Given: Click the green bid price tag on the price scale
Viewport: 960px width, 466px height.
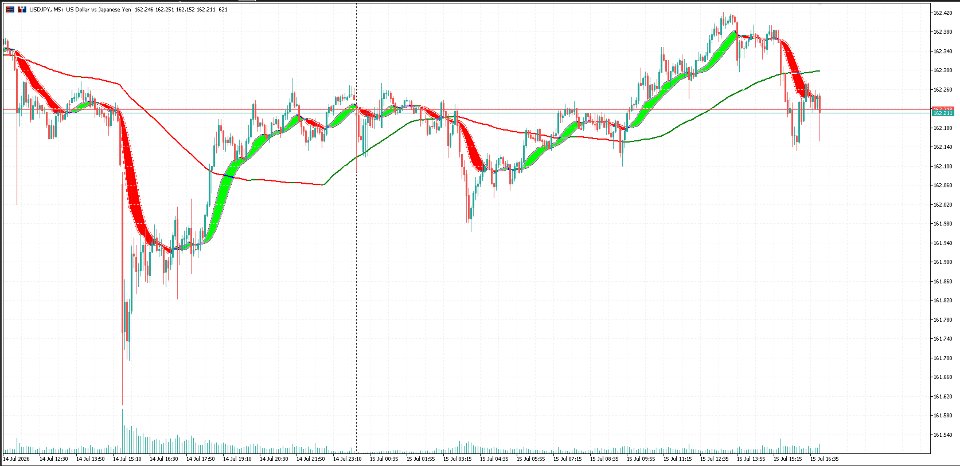Looking at the screenshot, I should [942, 113].
